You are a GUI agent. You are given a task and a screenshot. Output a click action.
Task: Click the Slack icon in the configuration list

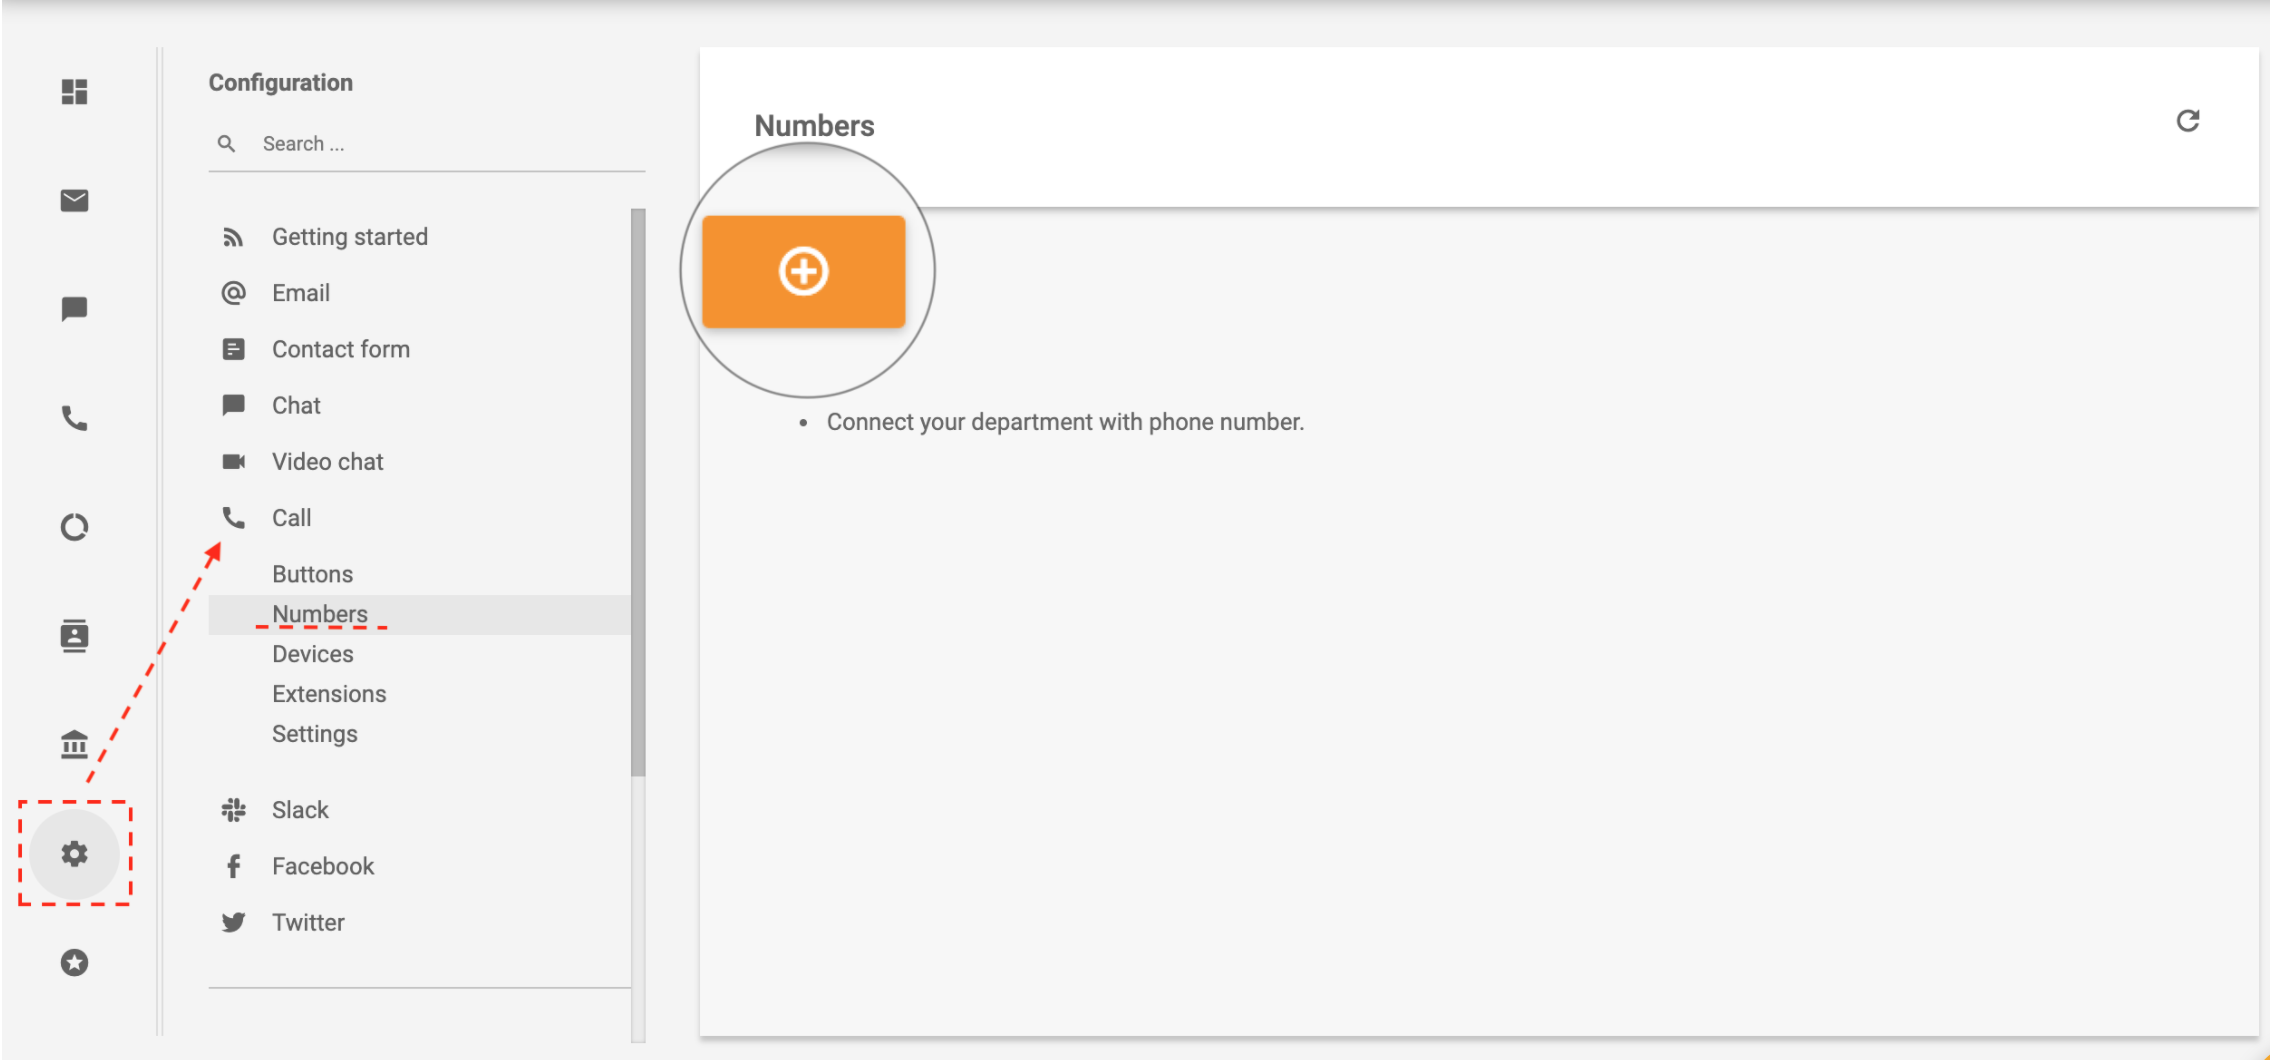pyautogui.click(x=234, y=809)
